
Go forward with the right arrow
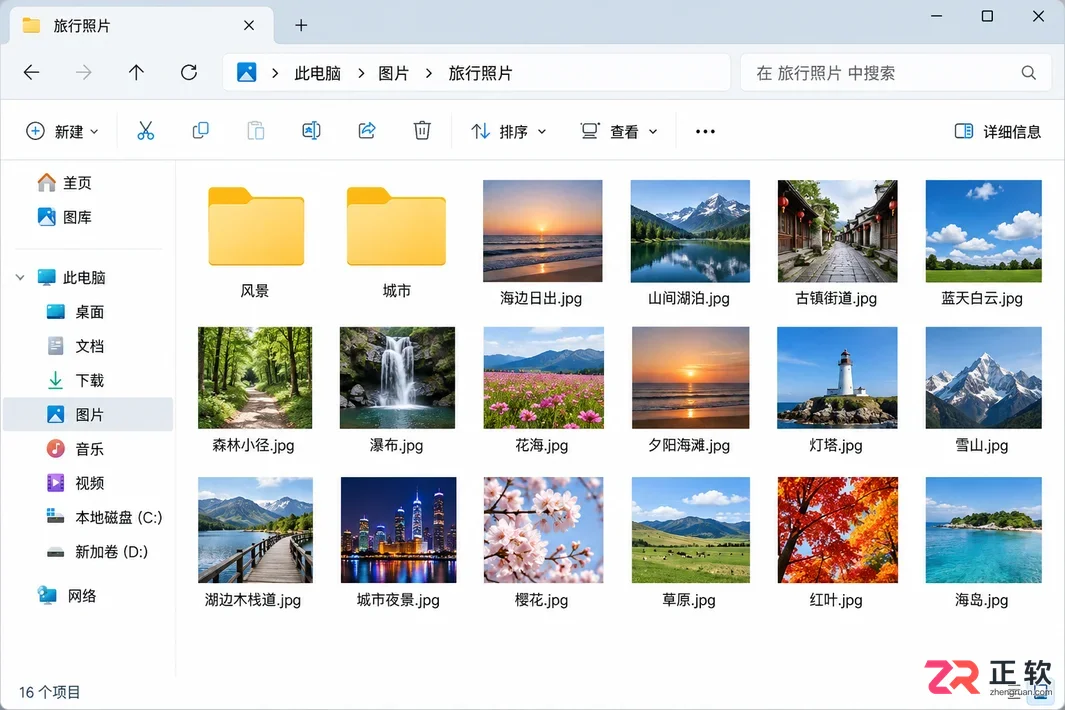(84, 73)
